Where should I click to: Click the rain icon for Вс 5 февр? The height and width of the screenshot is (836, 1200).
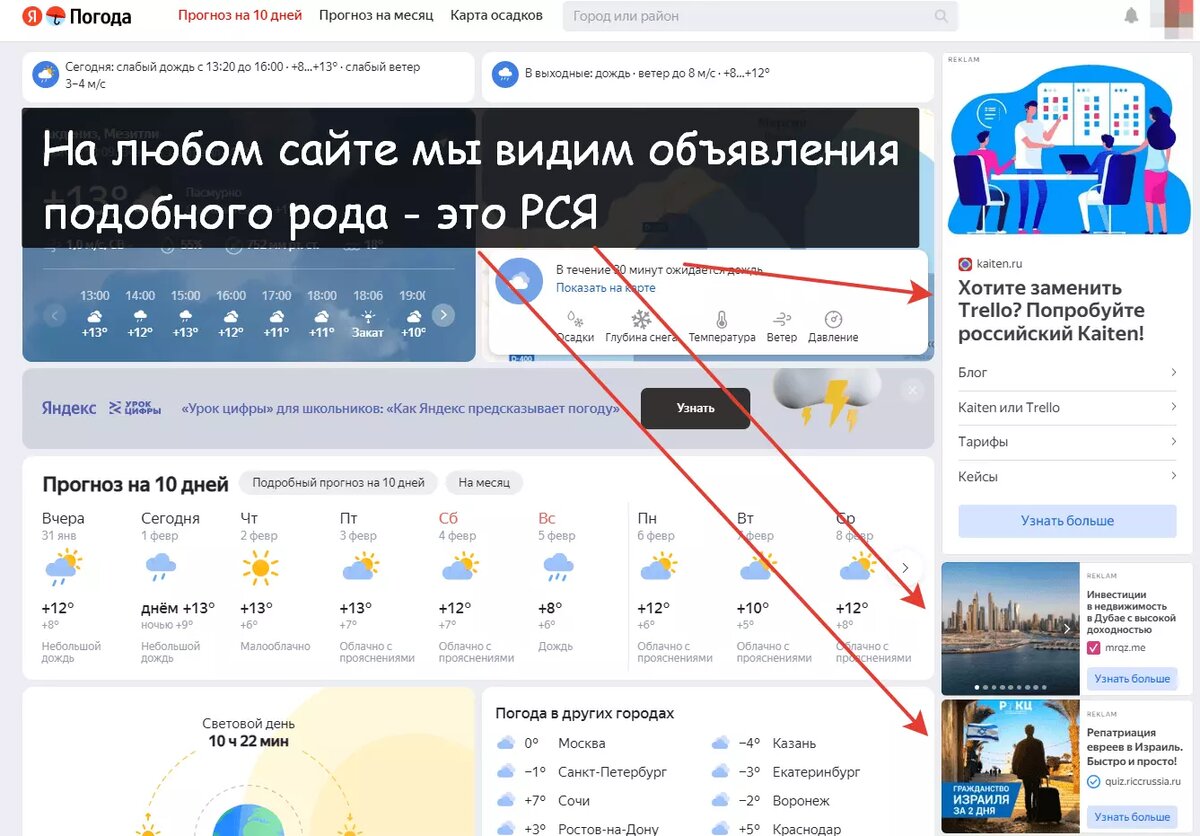[557, 568]
